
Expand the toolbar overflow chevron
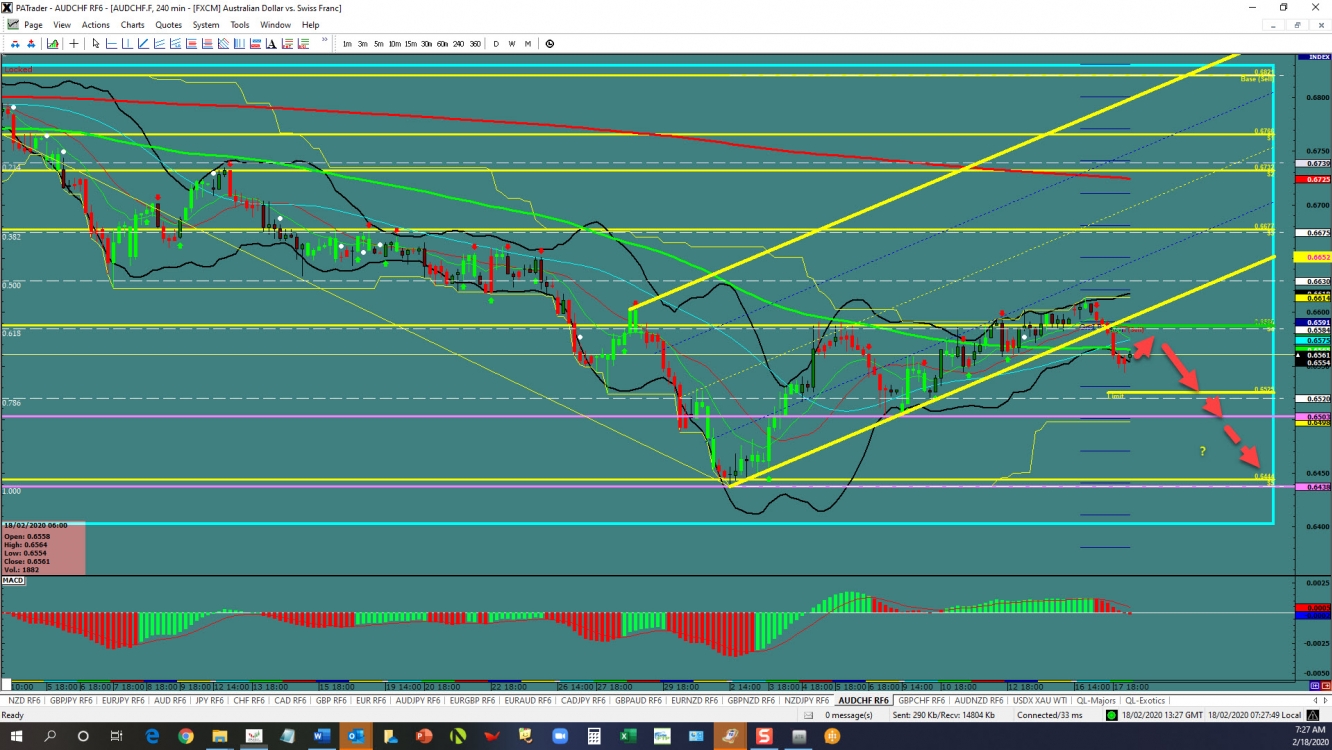[x=325, y=39]
